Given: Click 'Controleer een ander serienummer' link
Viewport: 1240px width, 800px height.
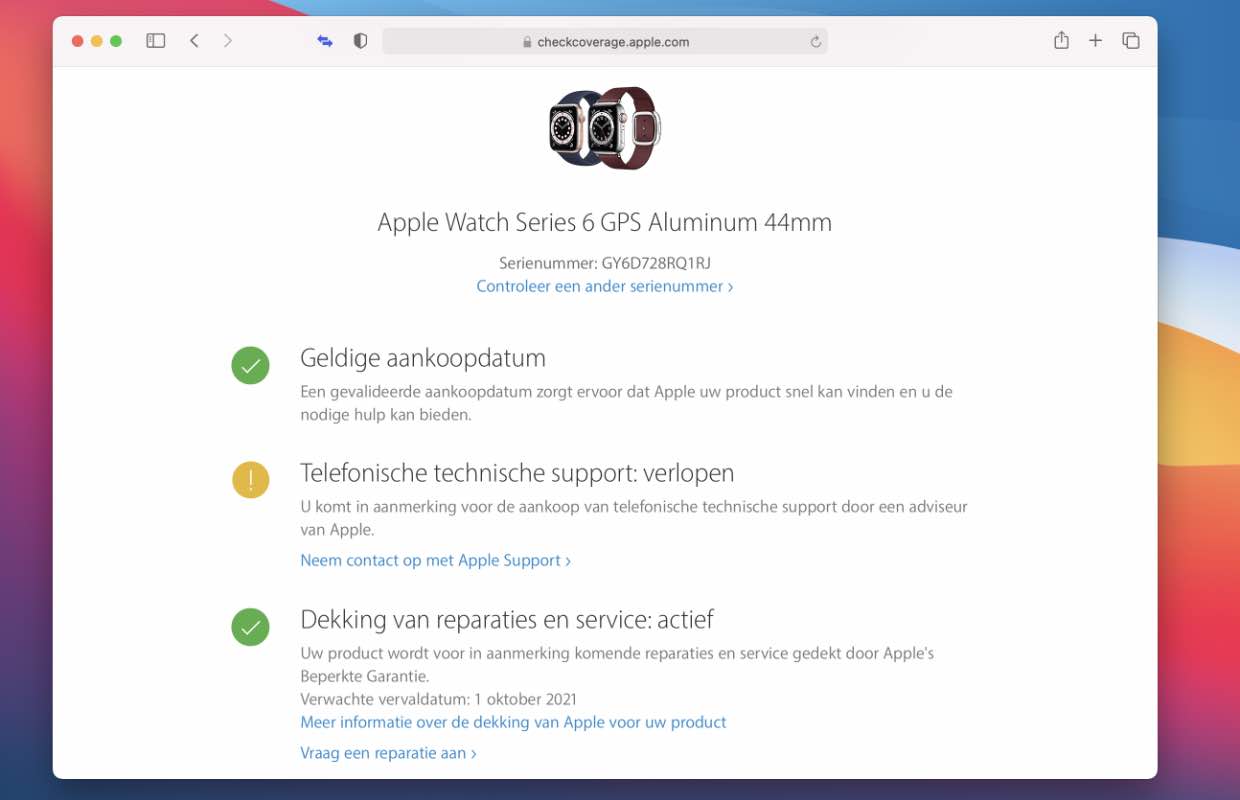Looking at the screenshot, I should click(605, 286).
